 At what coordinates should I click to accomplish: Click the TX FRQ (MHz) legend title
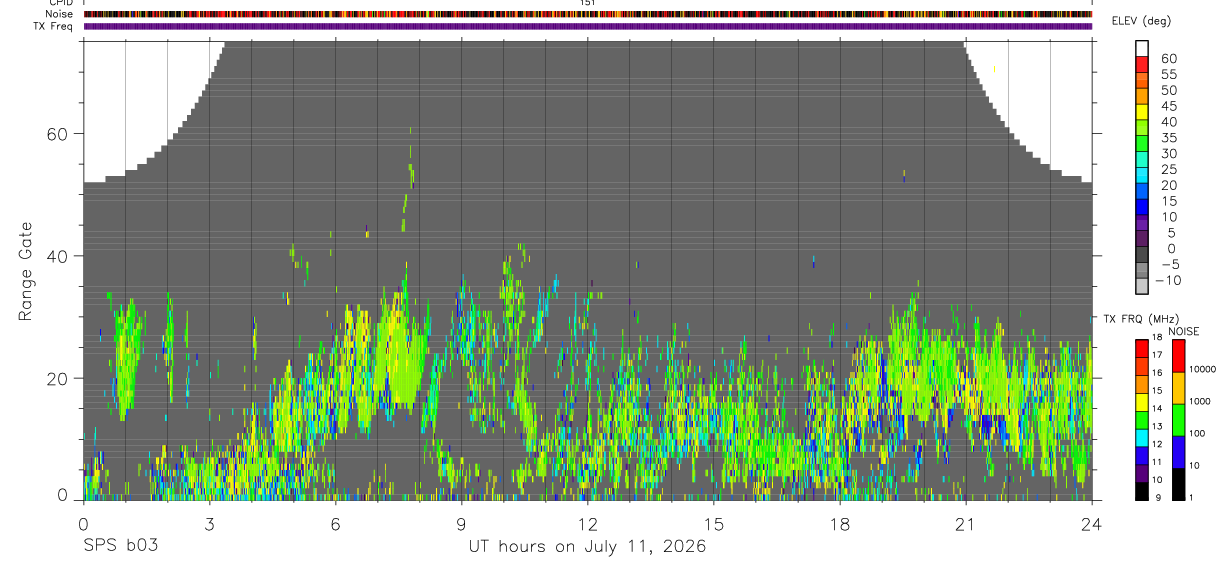[1137, 319]
